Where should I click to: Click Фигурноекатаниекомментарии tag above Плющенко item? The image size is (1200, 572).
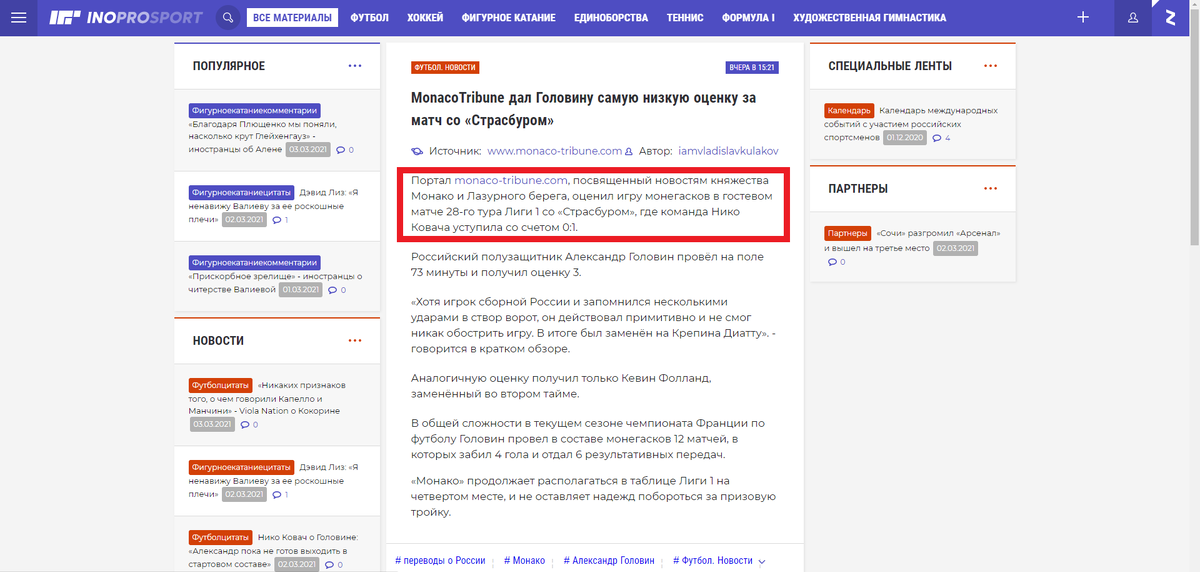pos(254,111)
